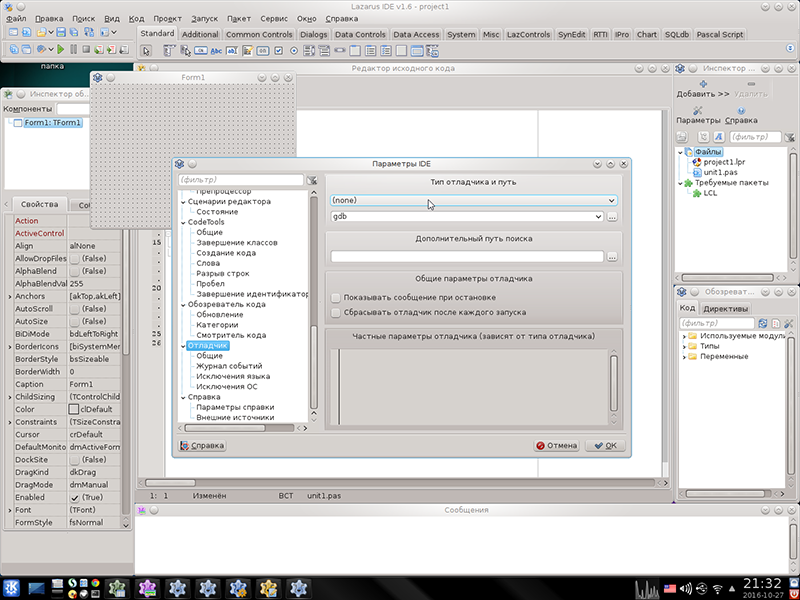Expand the Anchors property in inspector
The width and height of the screenshot is (800, 600).
[10, 296]
